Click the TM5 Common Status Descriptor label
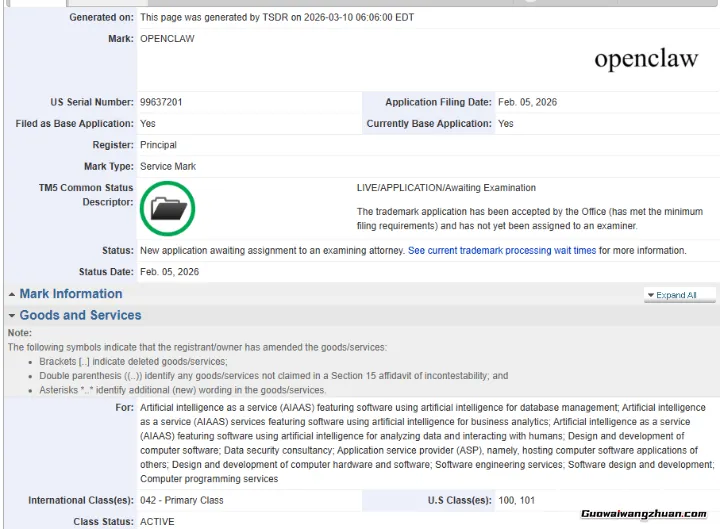The width and height of the screenshot is (720, 529). [x=86, y=195]
